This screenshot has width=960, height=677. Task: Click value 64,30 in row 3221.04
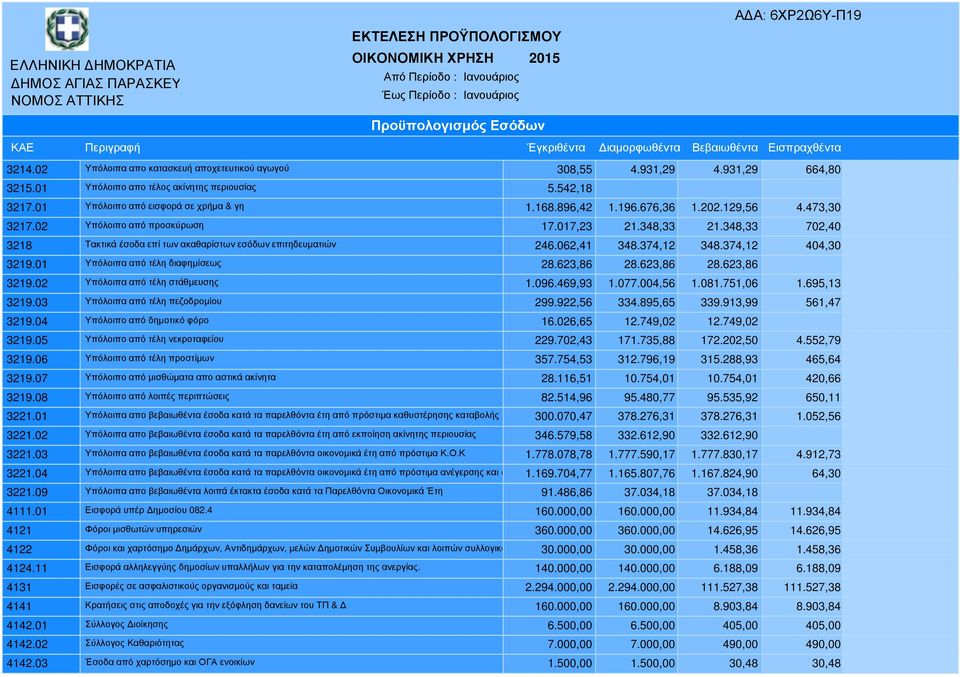(x=826, y=473)
